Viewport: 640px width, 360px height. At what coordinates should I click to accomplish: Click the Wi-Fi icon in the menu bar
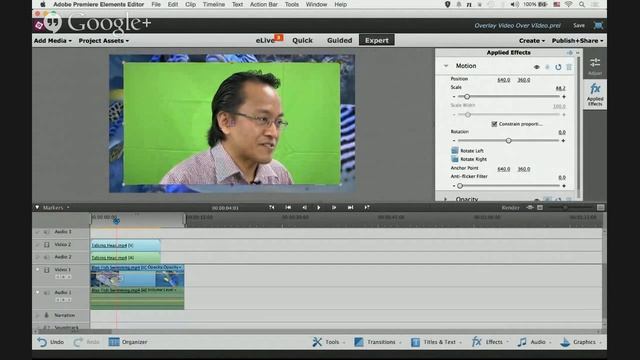click(x=569, y=4)
